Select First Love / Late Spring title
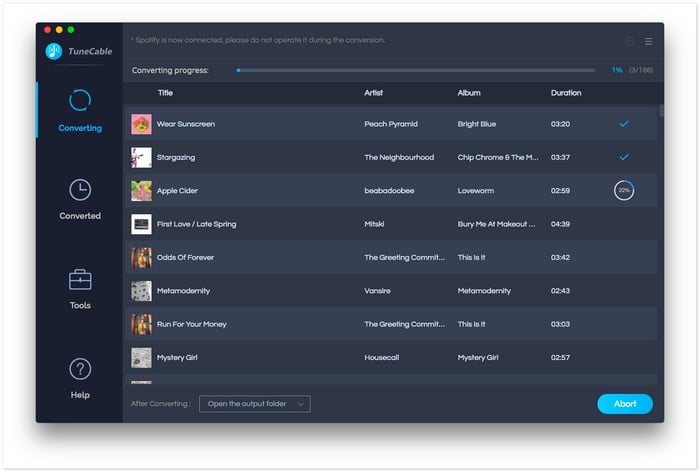The image size is (700, 472). click(x=196, y=224)
